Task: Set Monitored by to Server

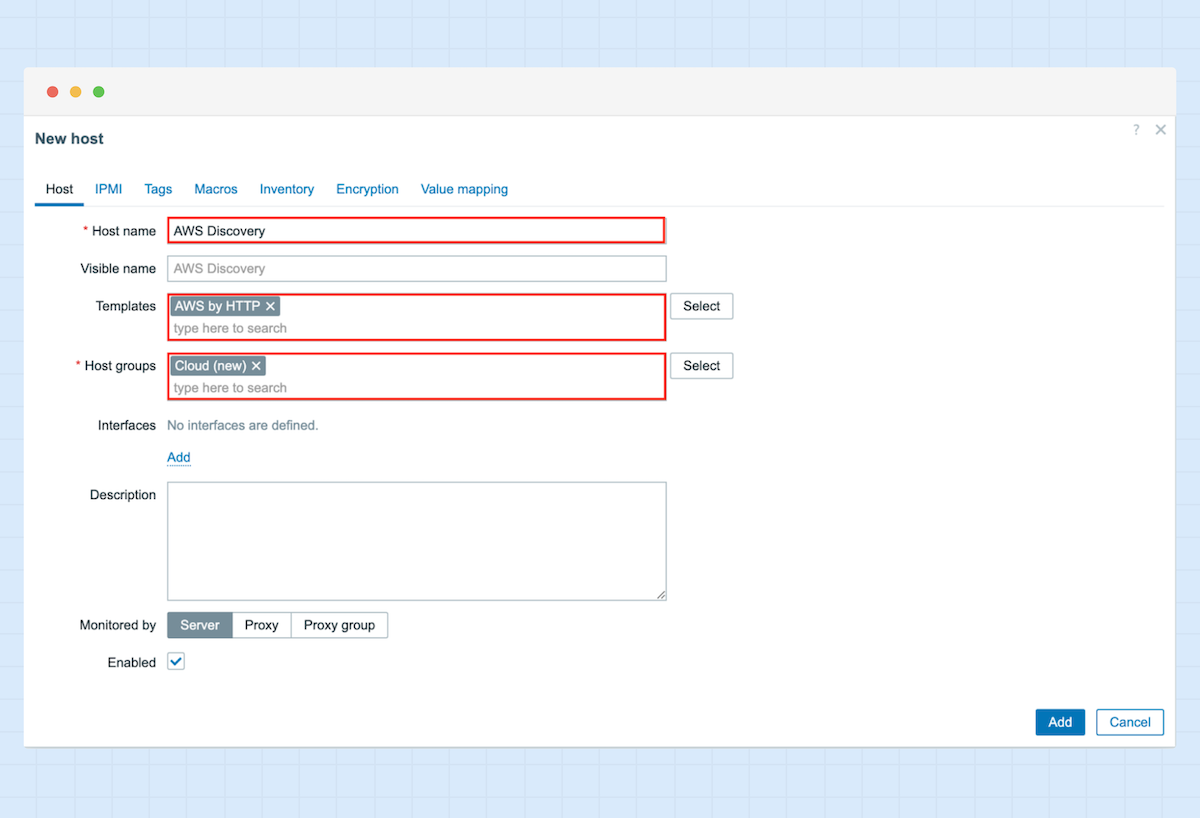Action: 200,625
